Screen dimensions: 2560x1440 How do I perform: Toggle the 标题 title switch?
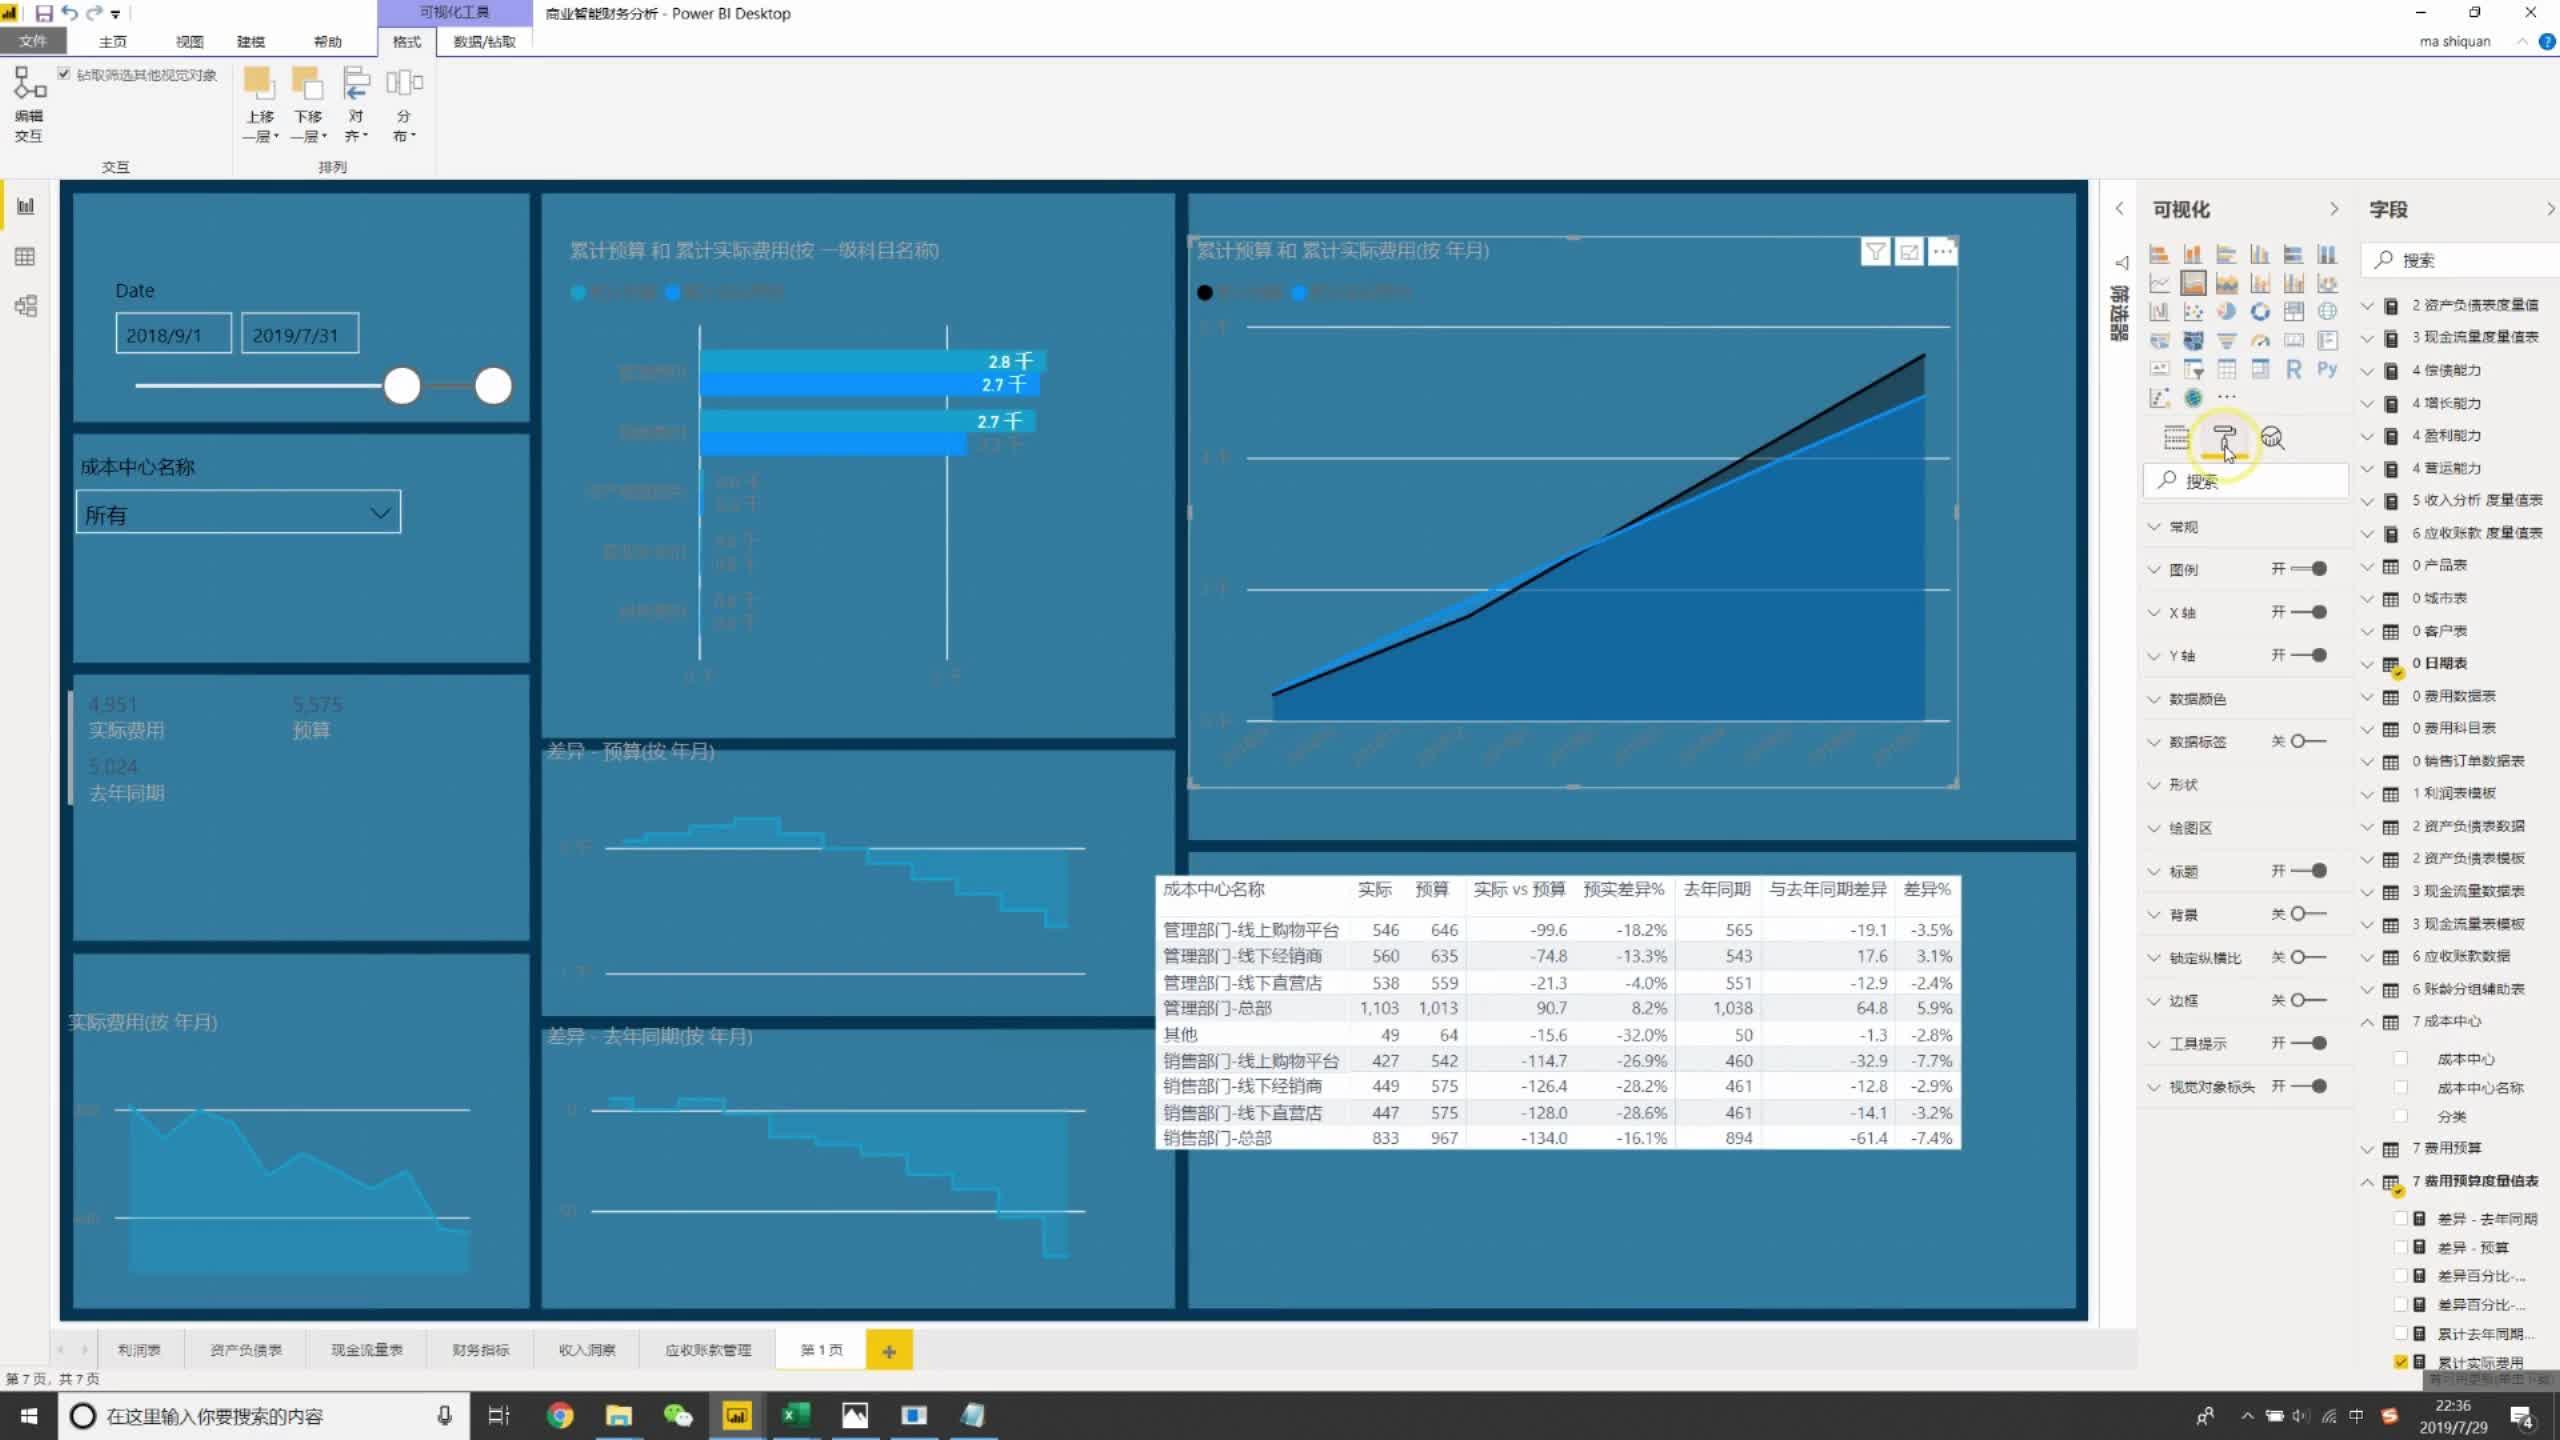tap(2308, 871)
